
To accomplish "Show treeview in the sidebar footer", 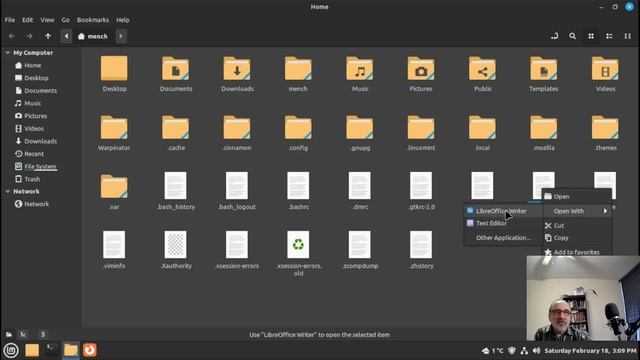I will [x=23, y=335].
